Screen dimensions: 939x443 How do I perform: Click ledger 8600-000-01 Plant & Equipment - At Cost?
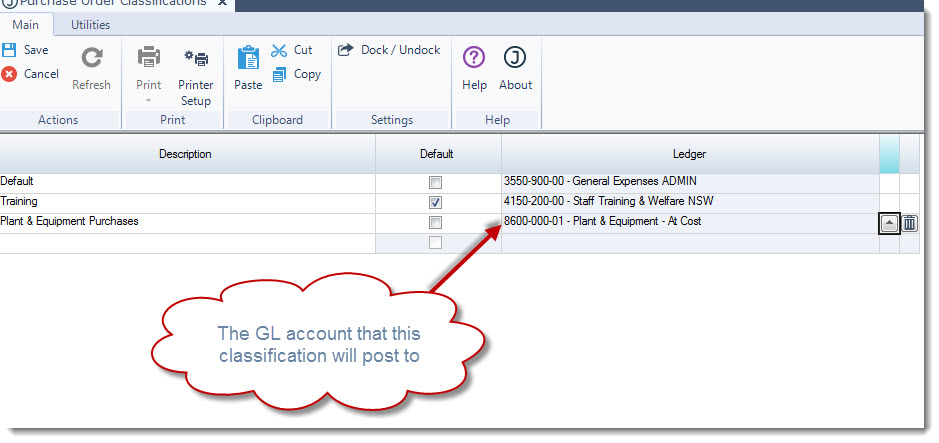coord(690,223)
